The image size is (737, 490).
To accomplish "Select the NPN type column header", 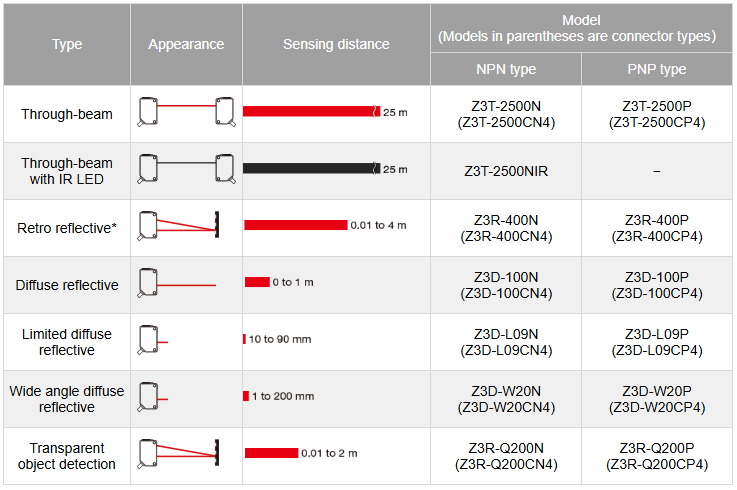I will point(506,69).
